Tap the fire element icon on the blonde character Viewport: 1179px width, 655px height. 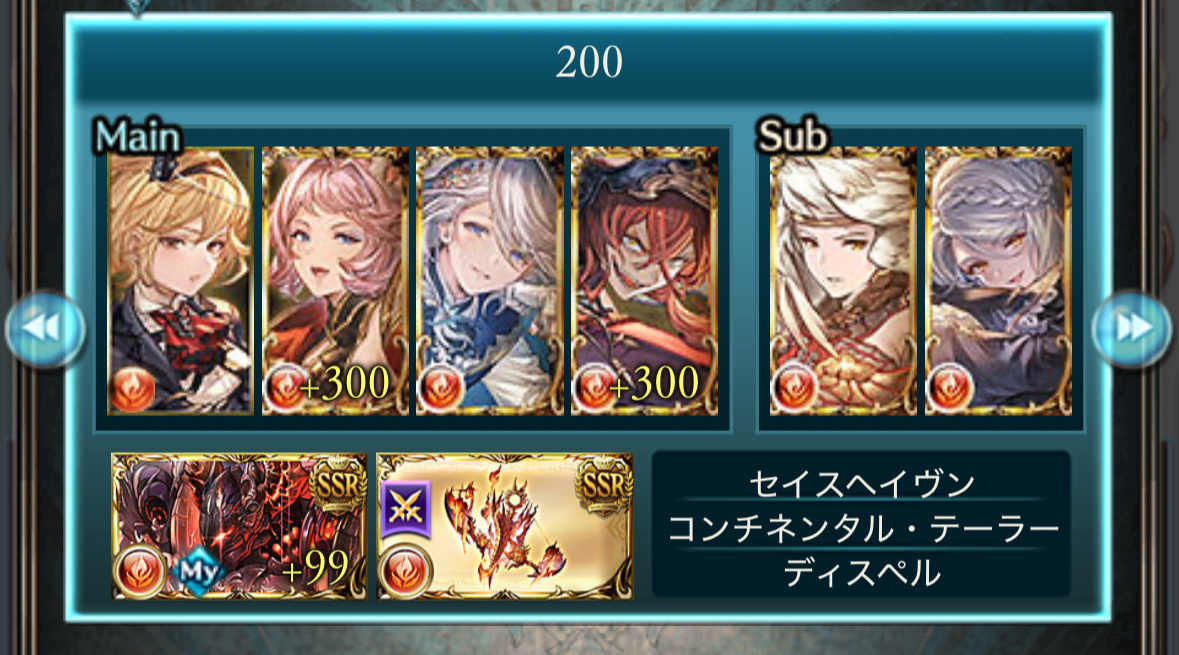[132, 389]
